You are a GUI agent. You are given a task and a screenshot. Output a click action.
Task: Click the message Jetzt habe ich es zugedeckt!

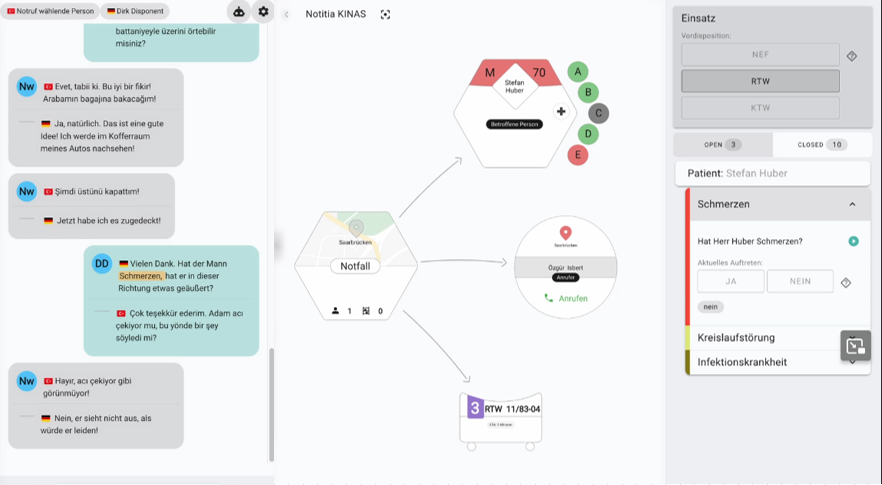(x=109, y=221)
